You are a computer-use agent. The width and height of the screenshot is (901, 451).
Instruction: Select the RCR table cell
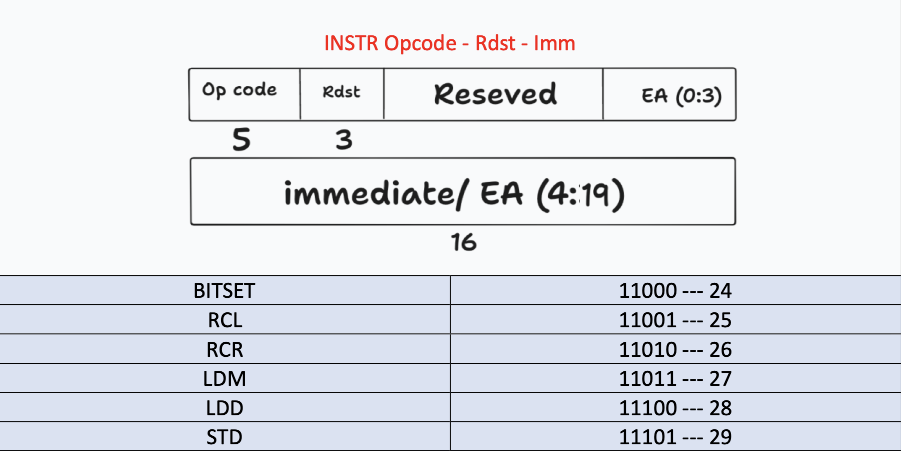(x=225, y=349)
